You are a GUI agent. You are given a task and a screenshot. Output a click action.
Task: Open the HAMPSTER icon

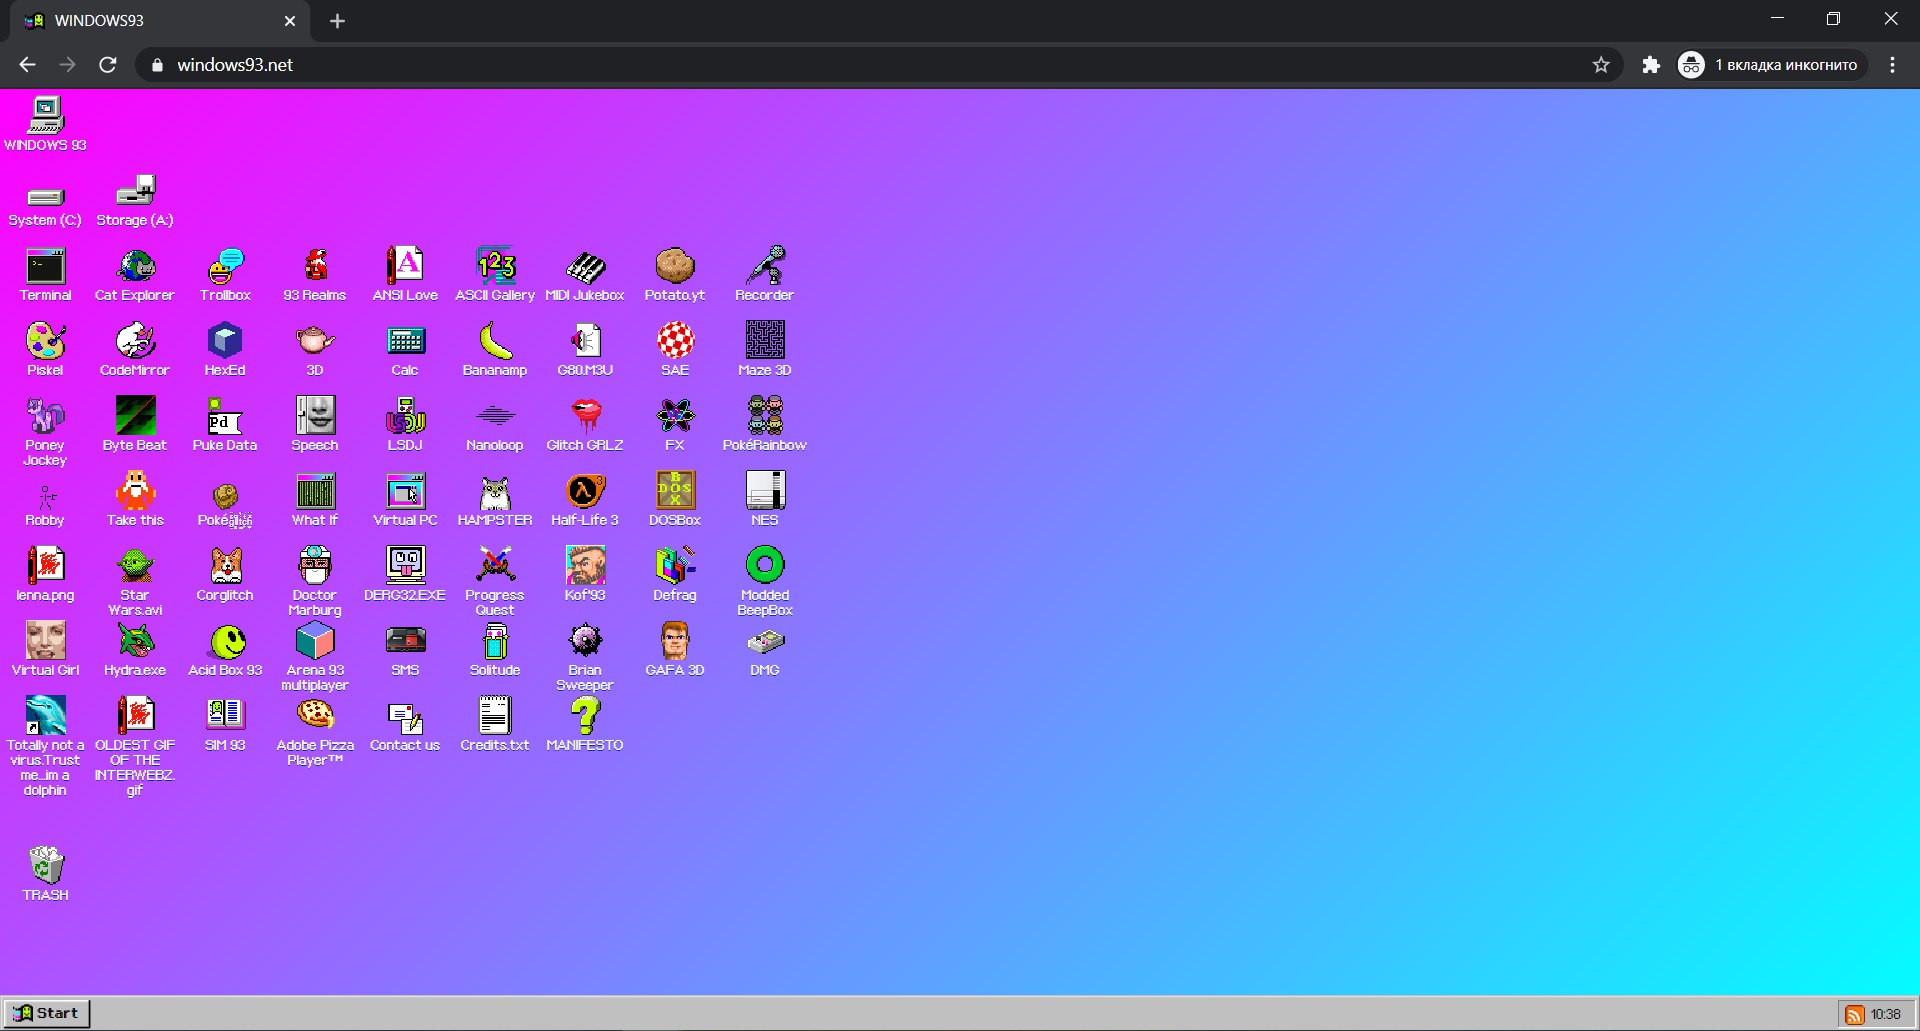[495, 499]
